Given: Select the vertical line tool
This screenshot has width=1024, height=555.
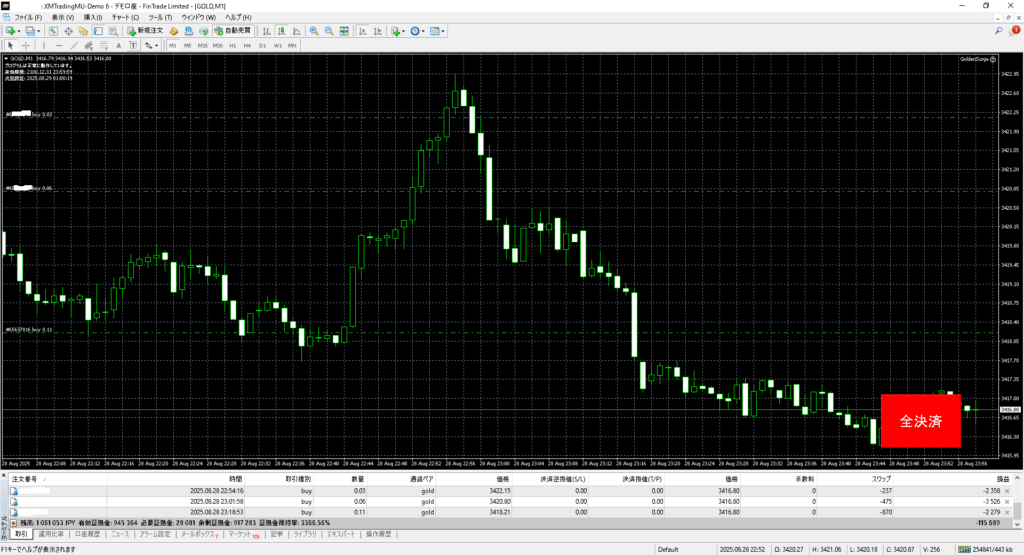Looking at the screenshot, I should (x=45, y=45).
